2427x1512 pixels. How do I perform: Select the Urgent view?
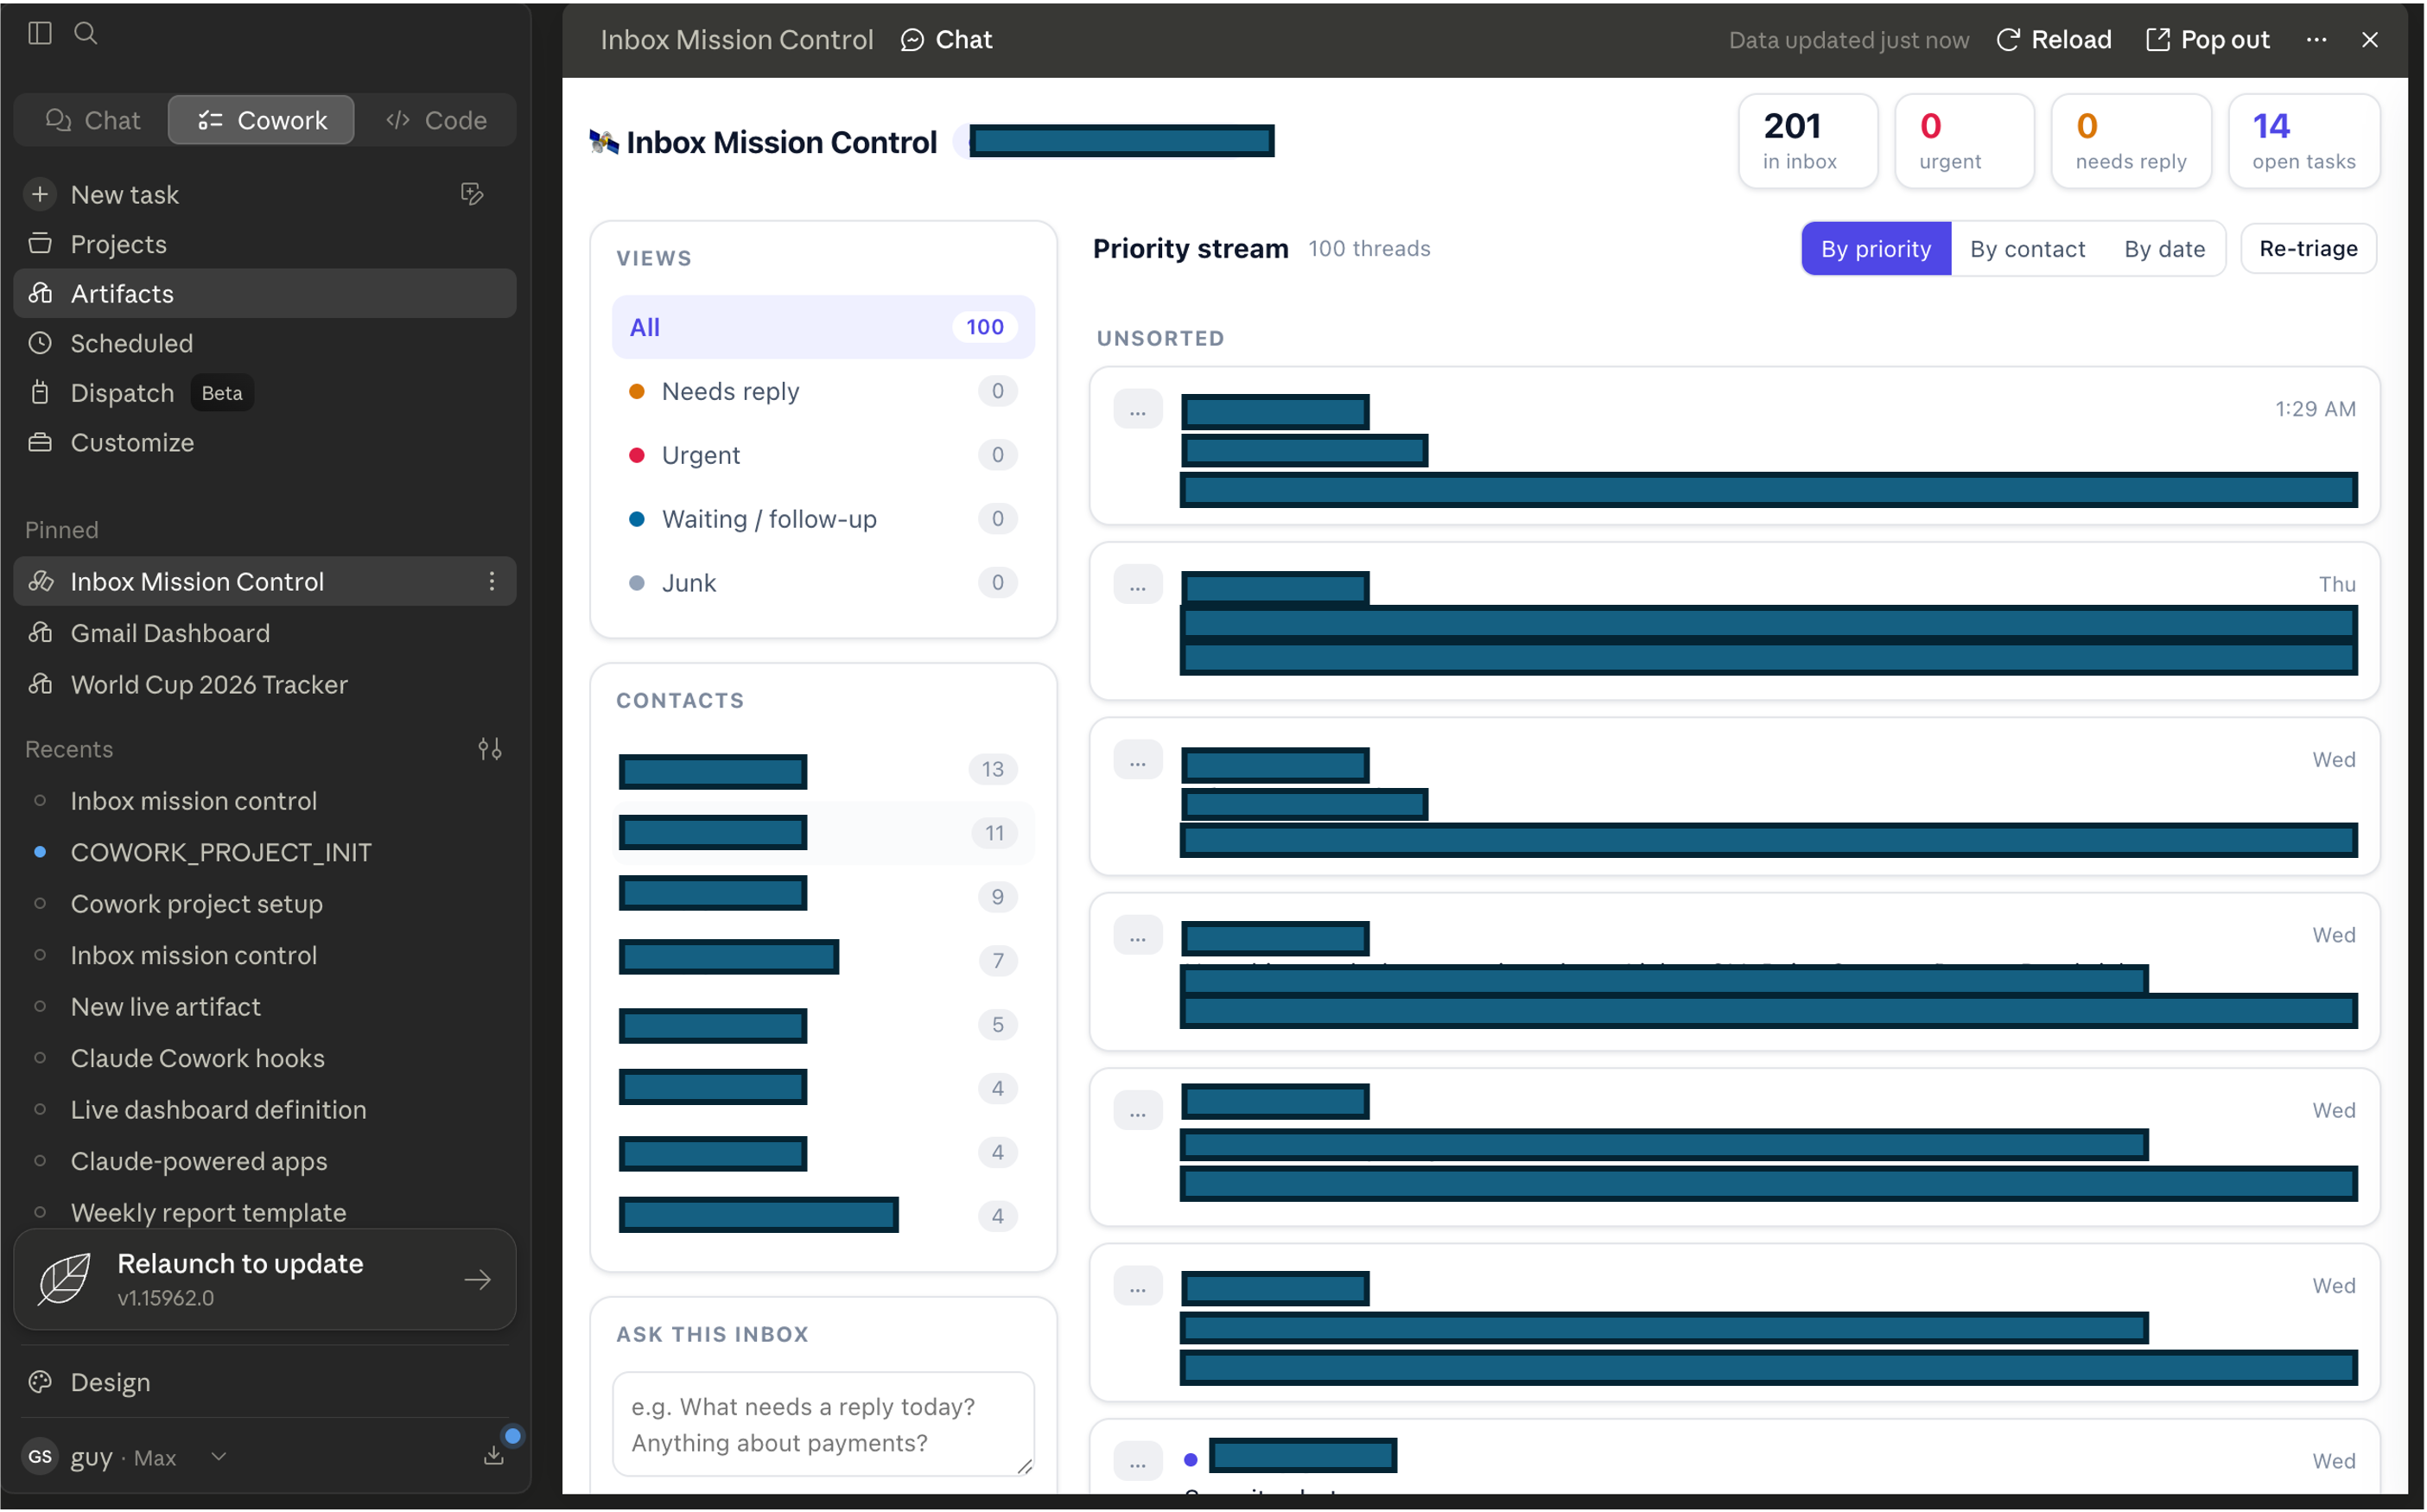[823, 455]
